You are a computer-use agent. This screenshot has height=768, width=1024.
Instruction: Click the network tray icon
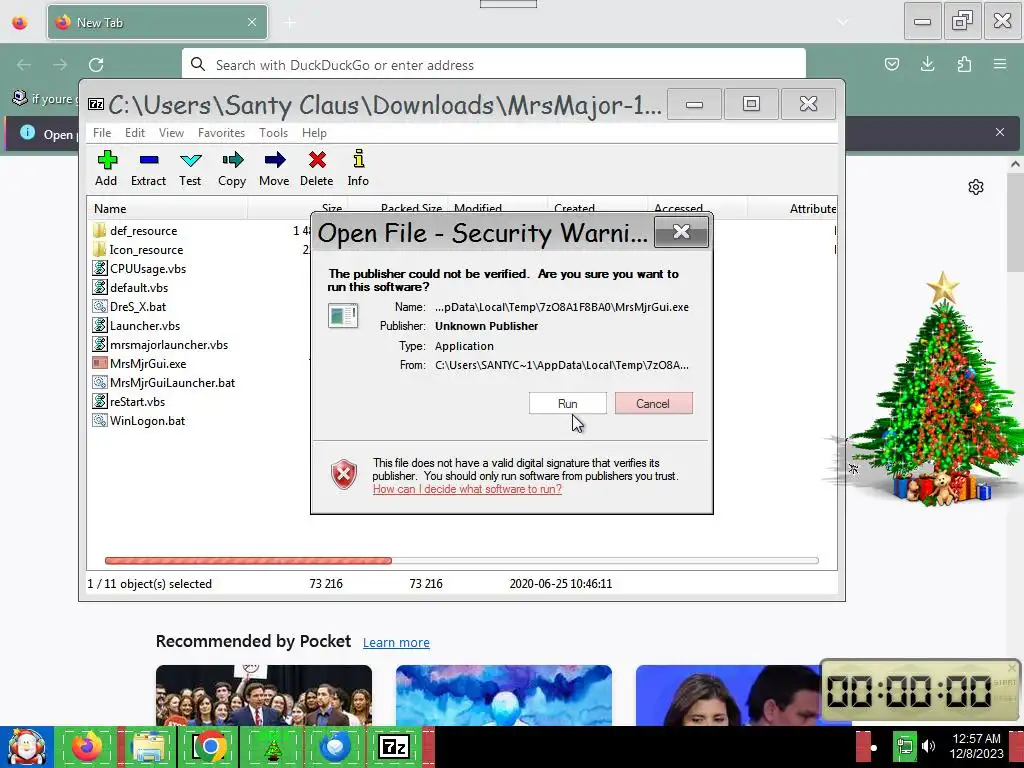905,746
